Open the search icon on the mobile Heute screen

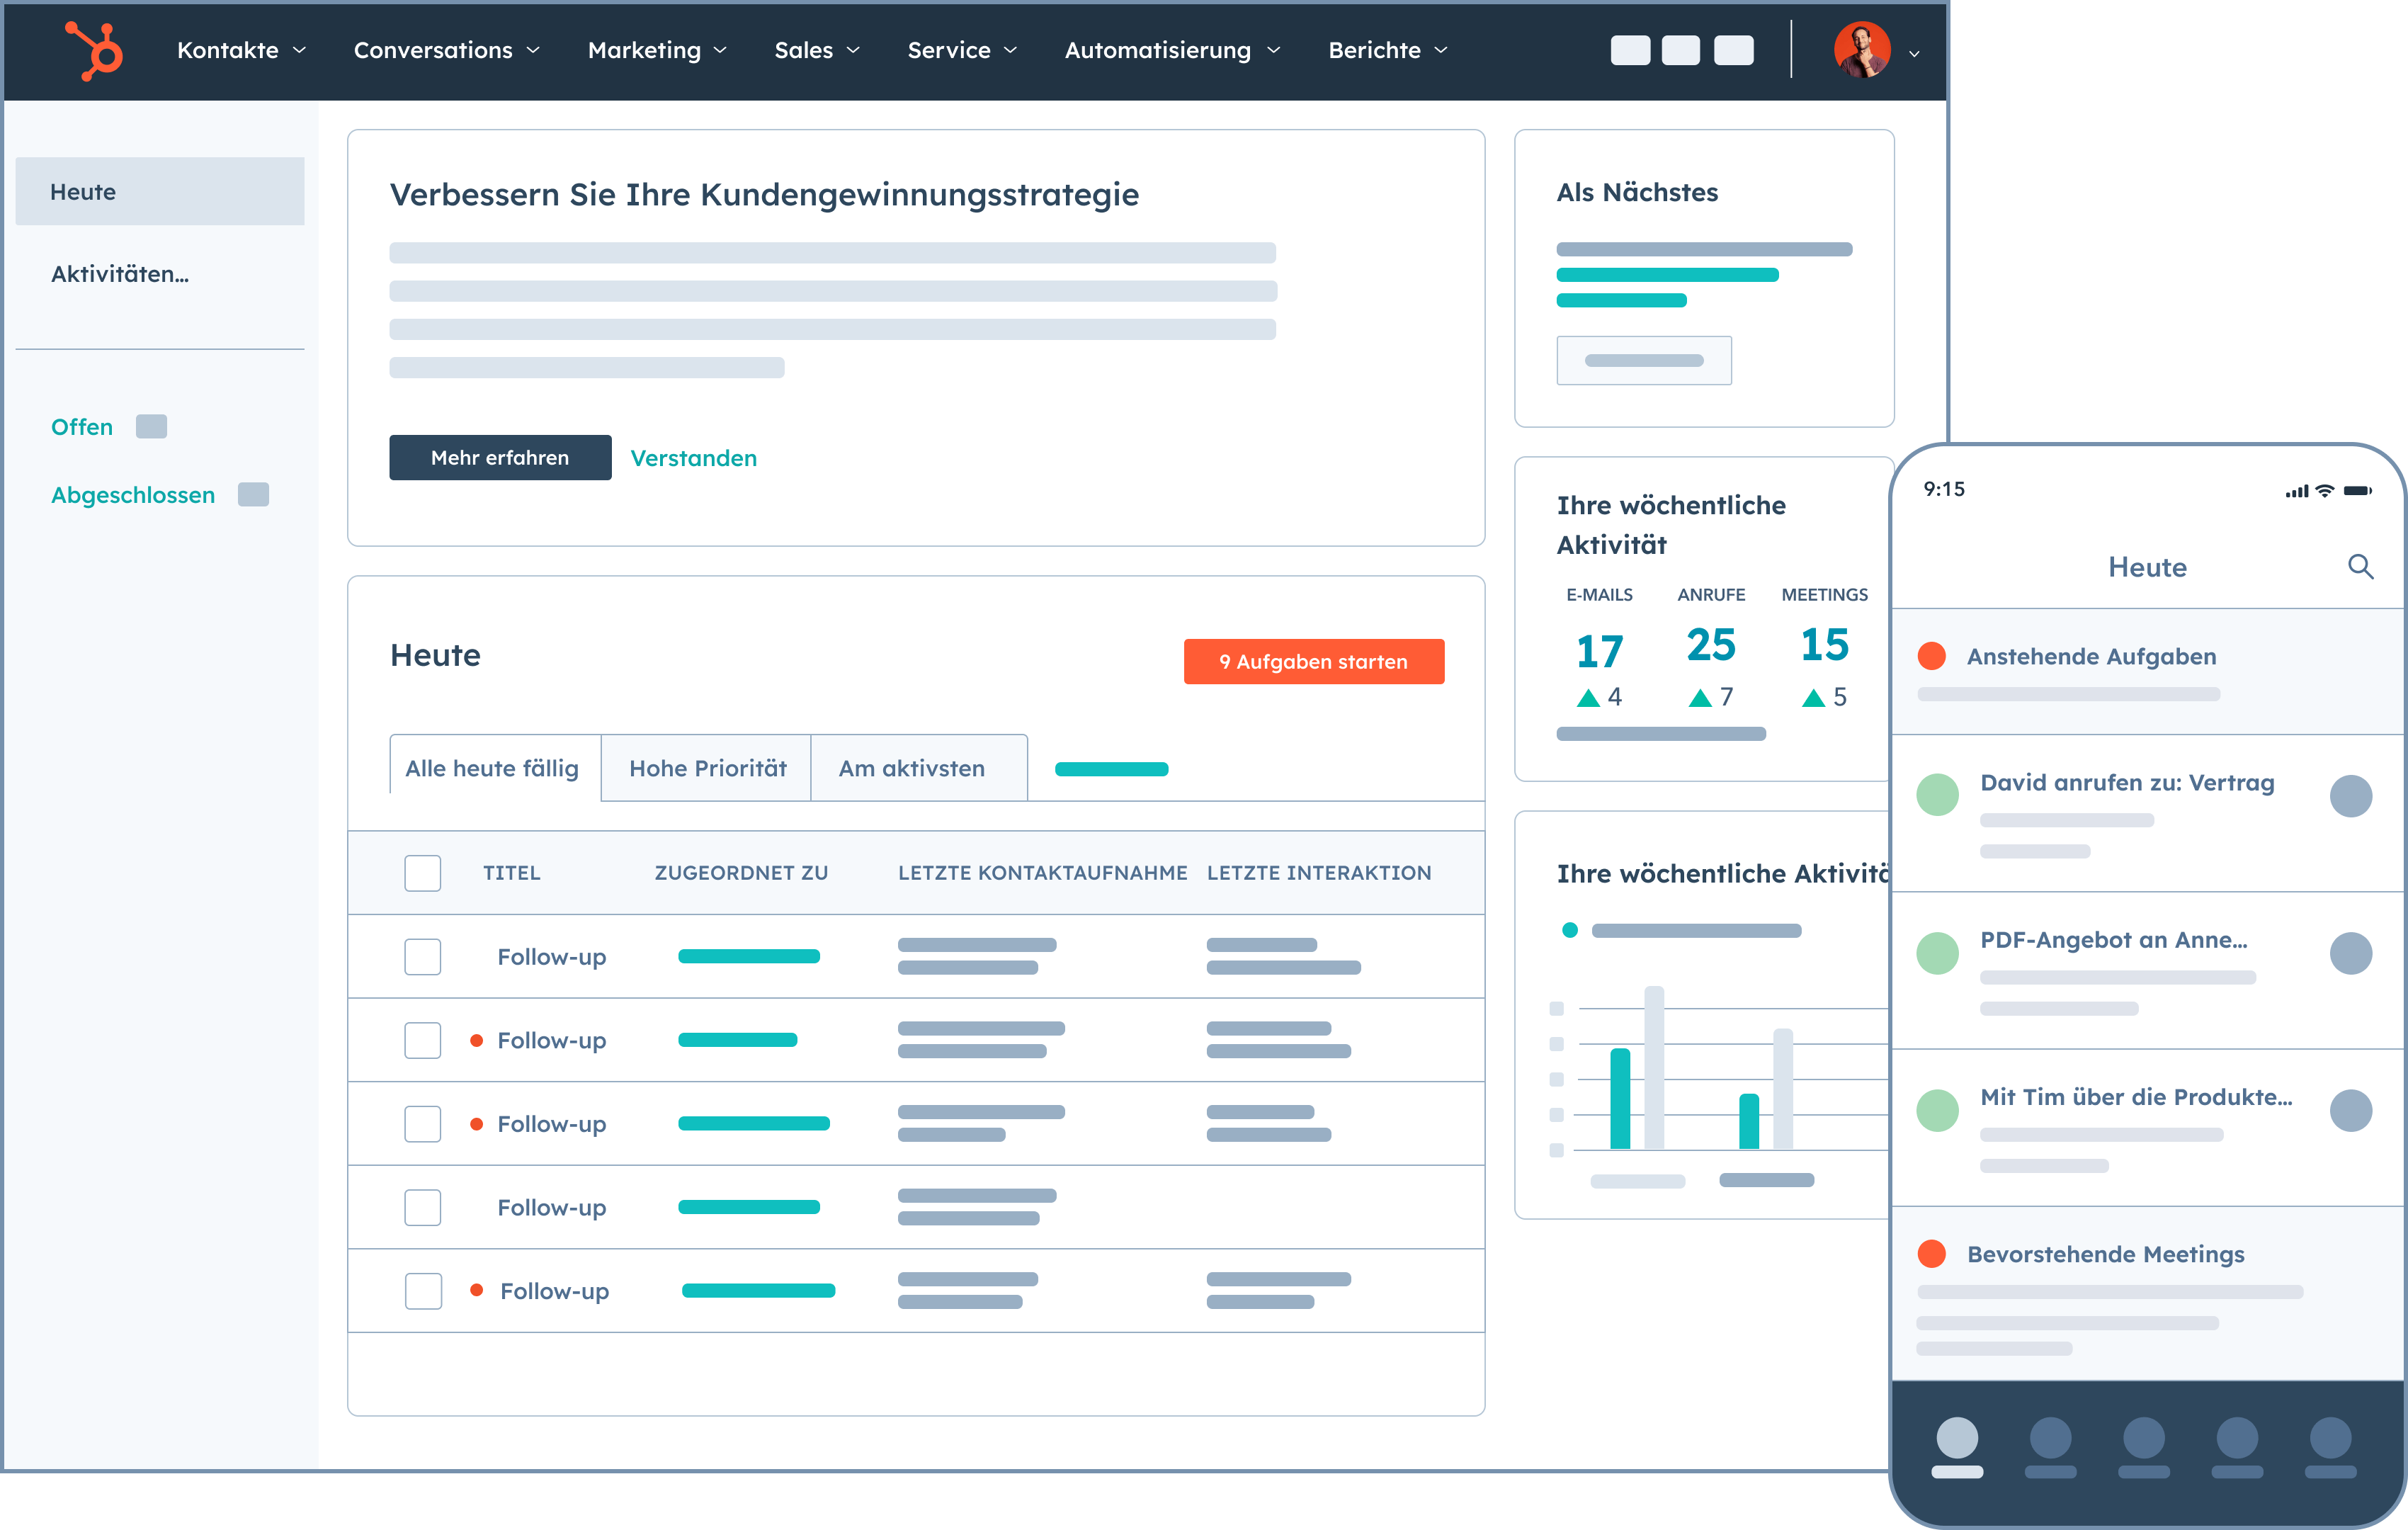point(2361,567)
